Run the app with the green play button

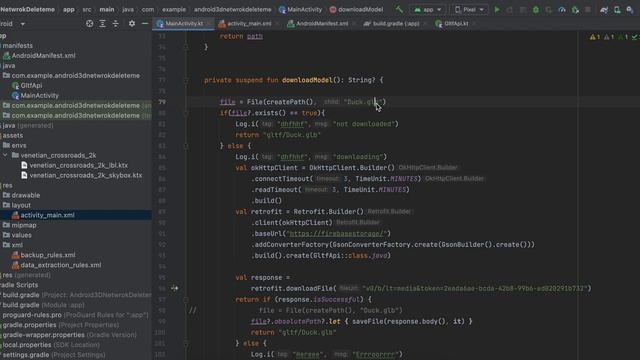(x=497, y=9)
